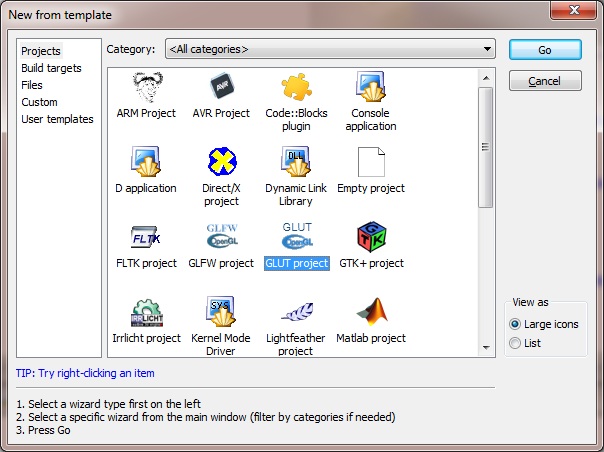This screenshot has width=604, height=452.
Task: Pick the Empty project blank page icon
Action: pyautogui.click(x=371, y=162)
